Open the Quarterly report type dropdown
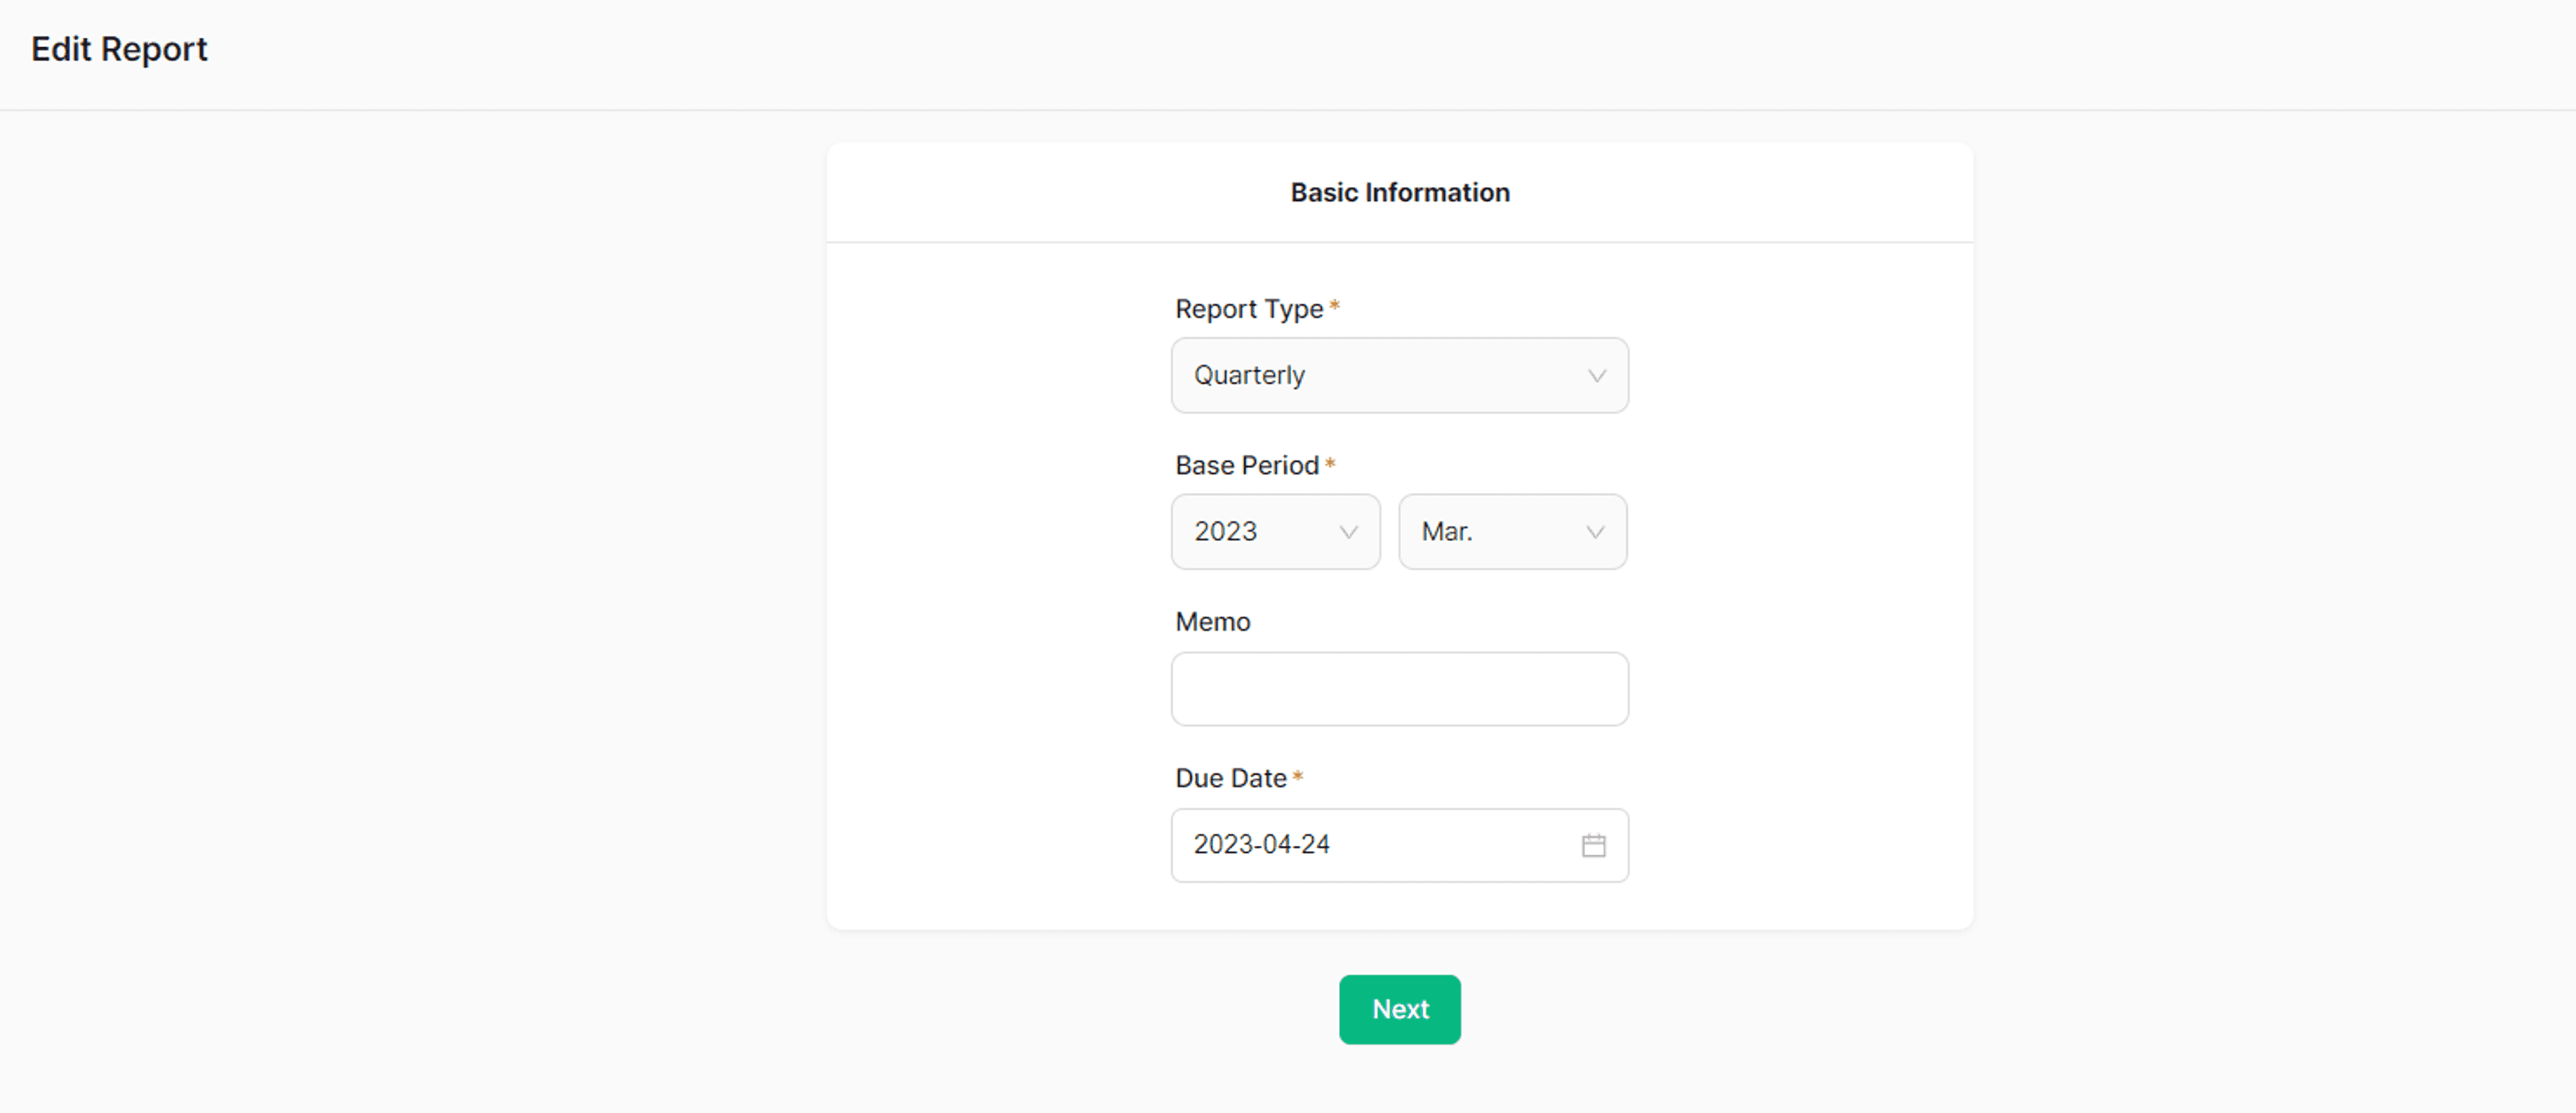 tap(1398, 376)
